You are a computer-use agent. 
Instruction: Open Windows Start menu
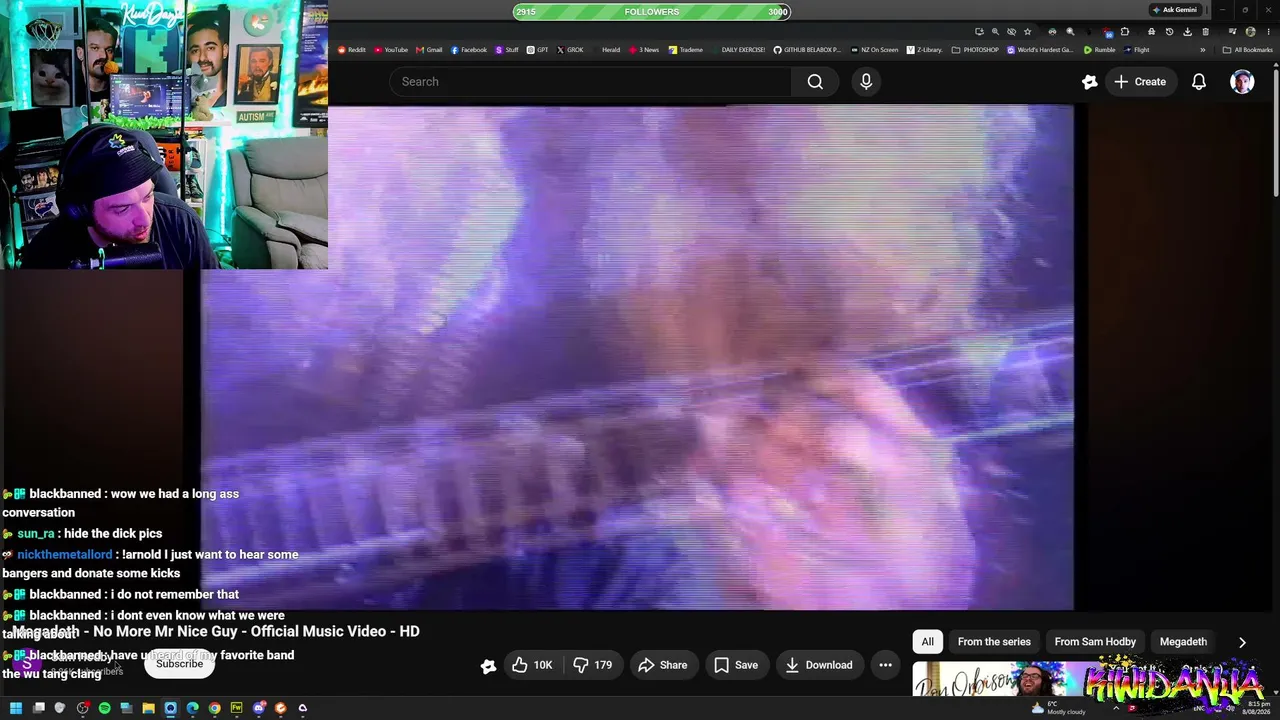click(x=16, y=709)
